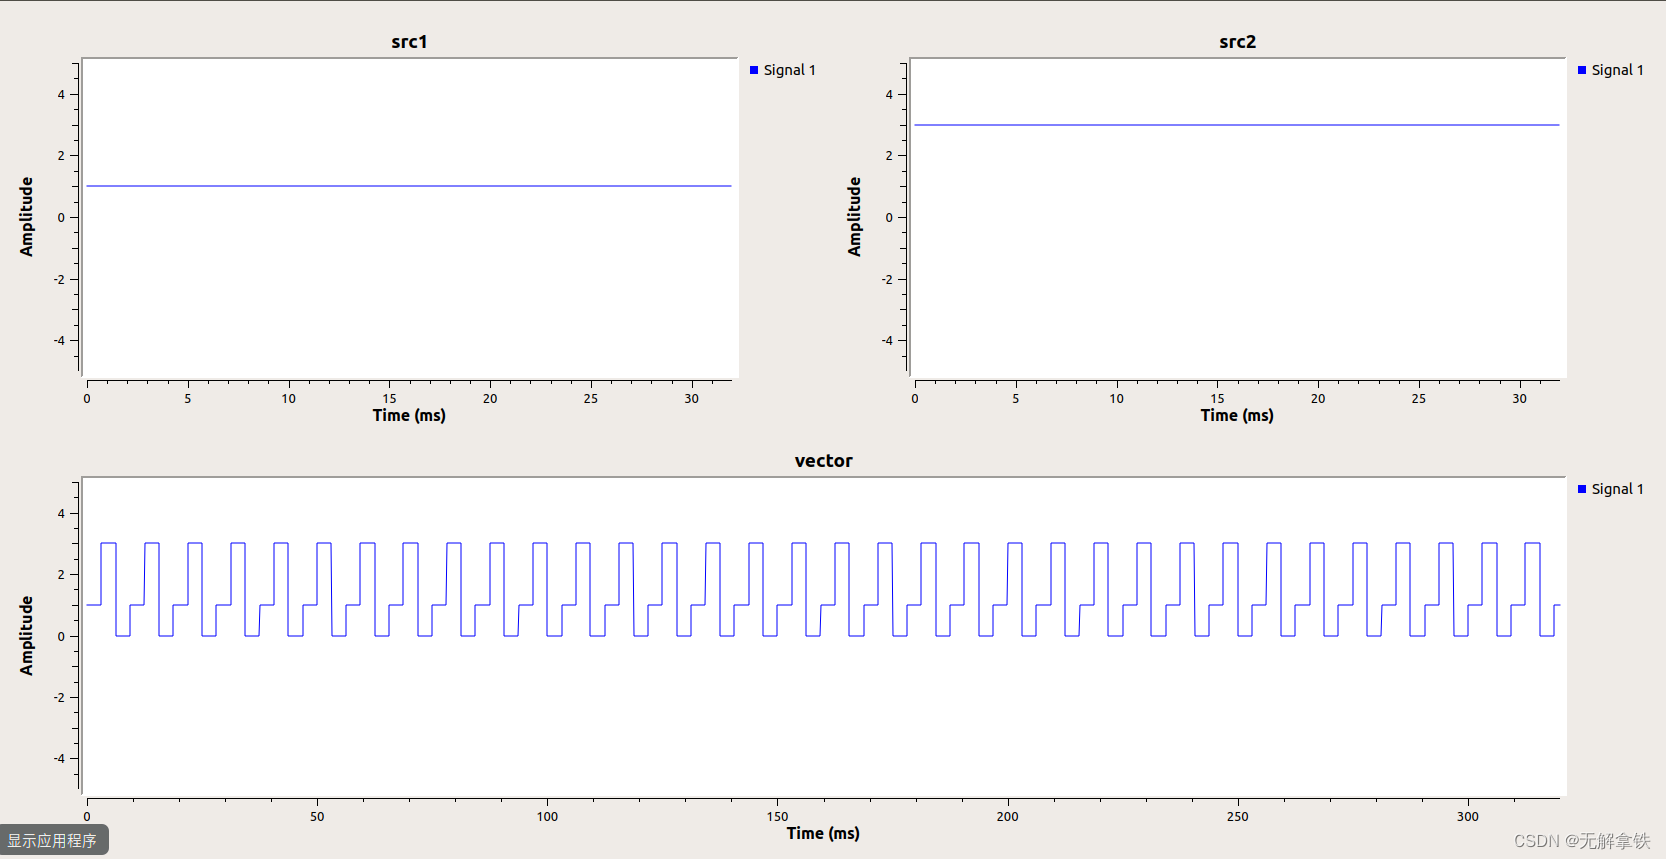Screen dimensions: 1666x859
Task: Click the 15 tick on src1 time axis
Action: (389, 399)
